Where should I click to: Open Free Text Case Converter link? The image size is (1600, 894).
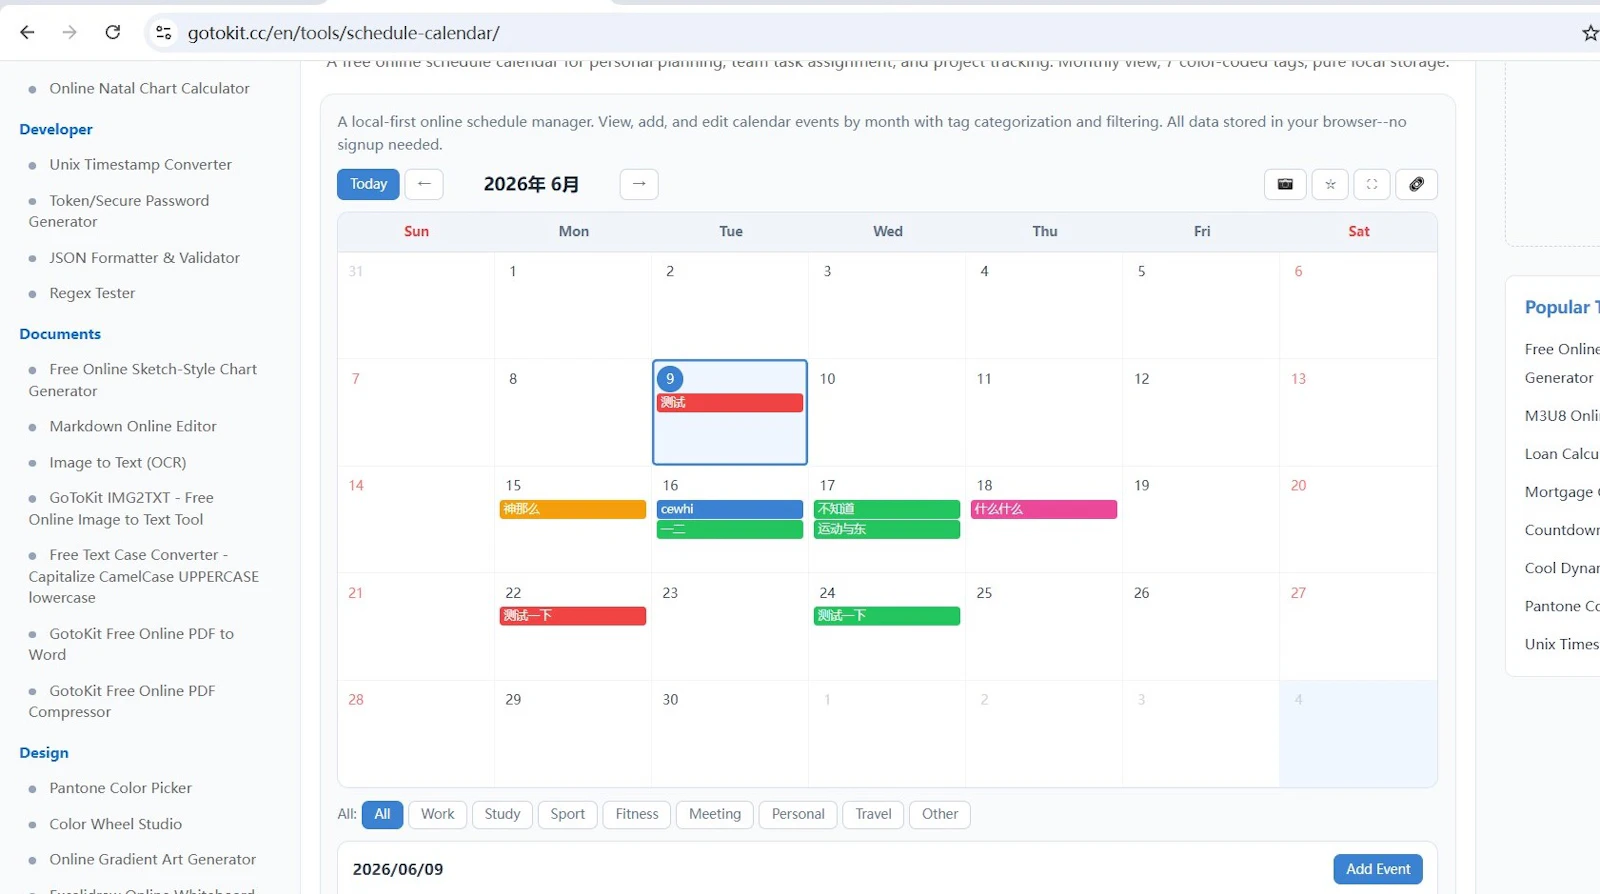point(143,576)
